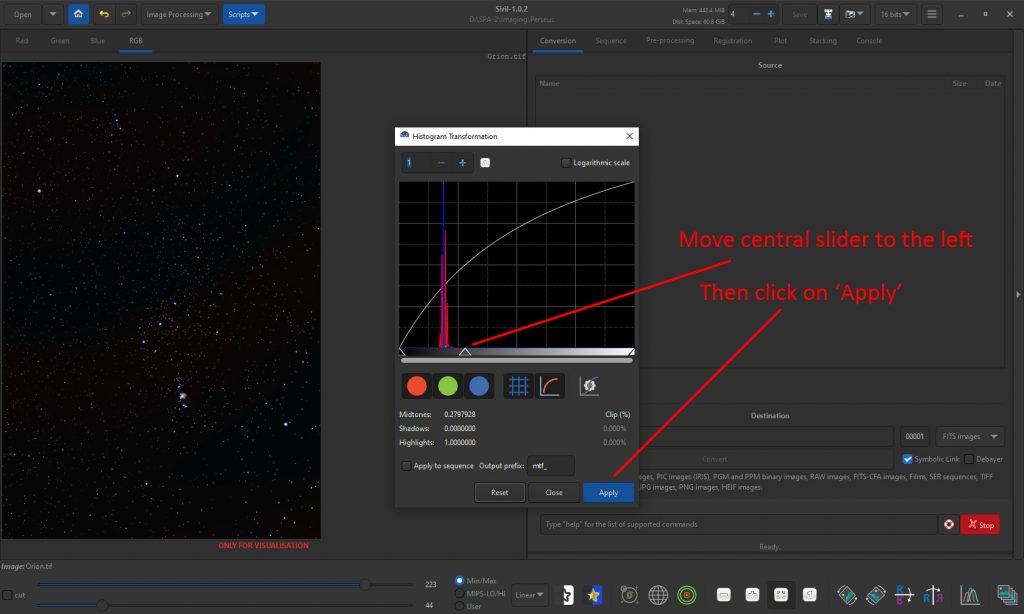Select the MIPS-LO/HI radio button
This screenshot has height=614, width=1024.
[460, 594]
